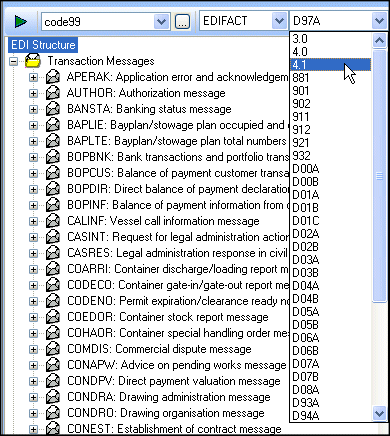Click the envelope icon for COHAOR

(53, 333)
